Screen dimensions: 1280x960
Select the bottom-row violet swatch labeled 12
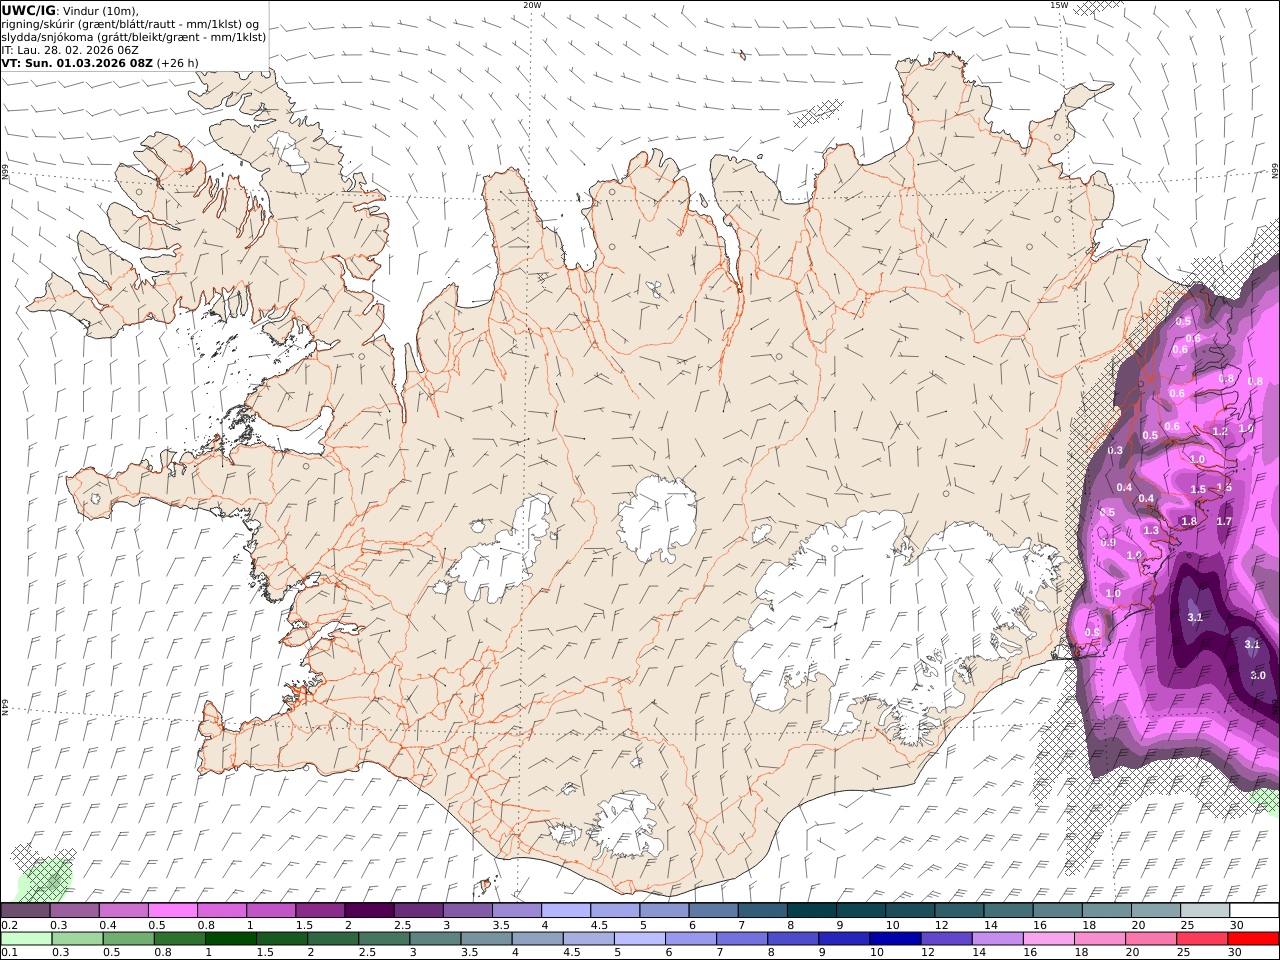pos(946,938)
